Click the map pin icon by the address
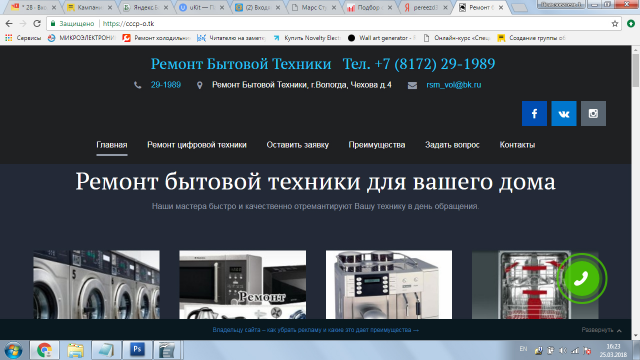The width and height of the screenshot is (640, 360). (200, 85)
